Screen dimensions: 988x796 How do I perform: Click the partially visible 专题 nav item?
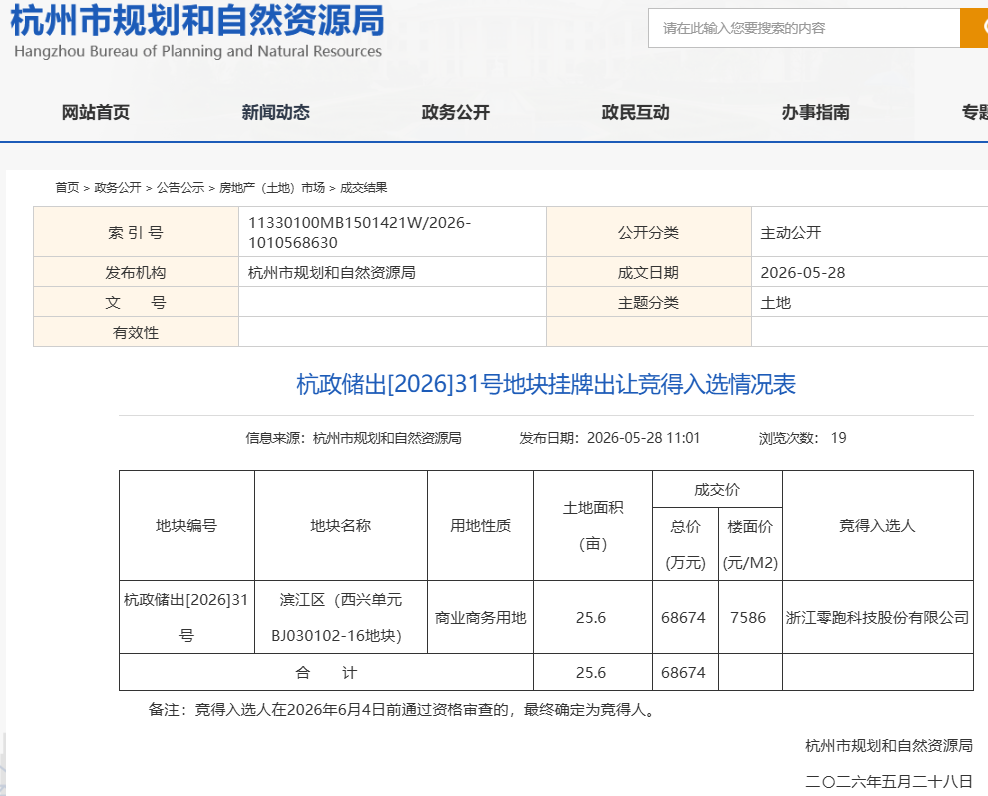point(974,112)
